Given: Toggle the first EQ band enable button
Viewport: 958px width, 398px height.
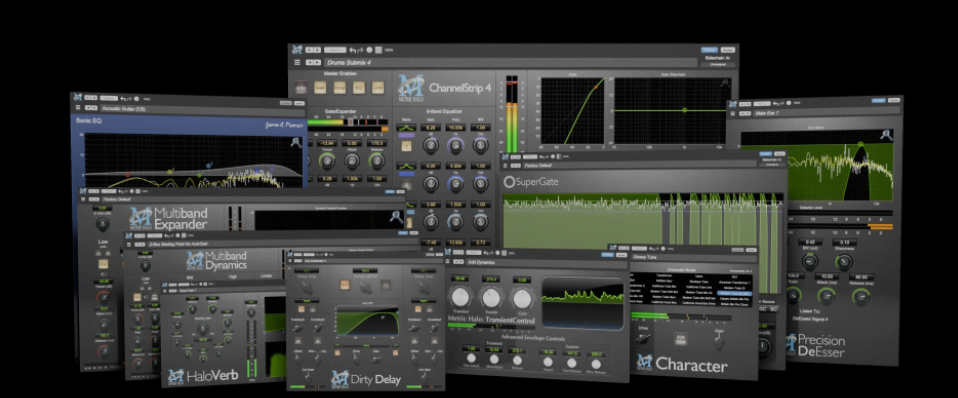Looking at the screenshot, I should (406, 147).
